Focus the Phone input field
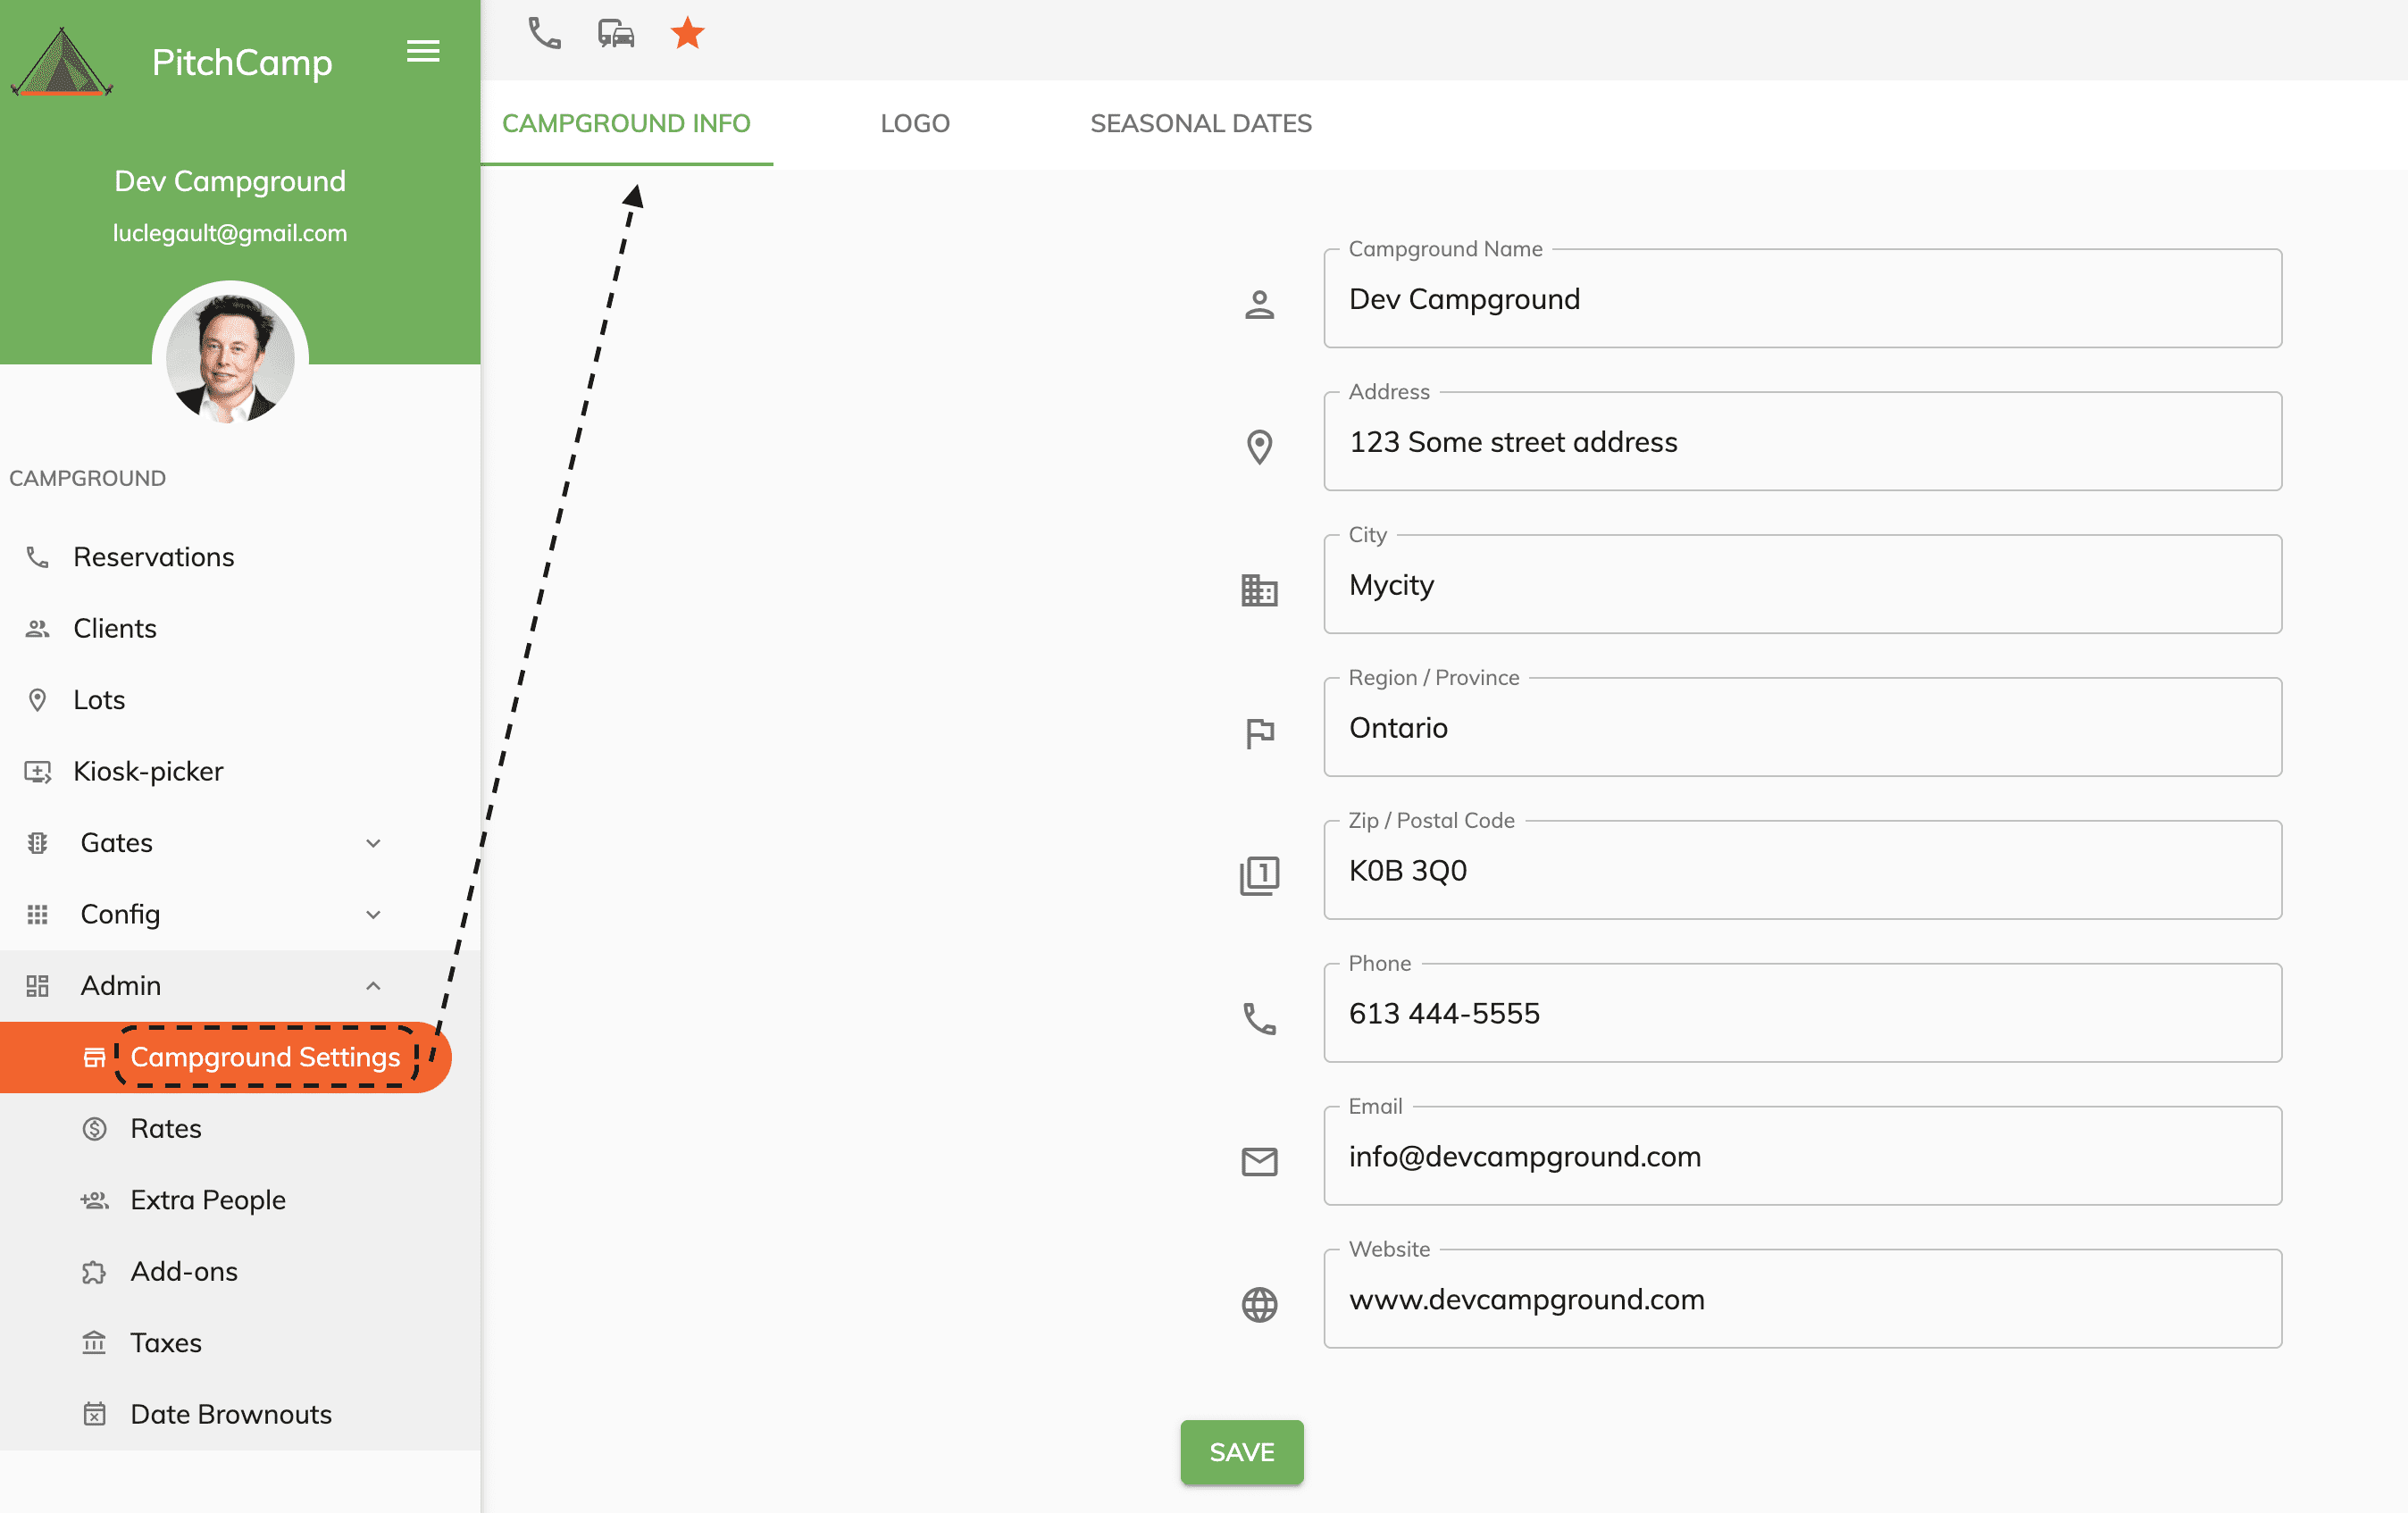Viewport: 2408px width, 1513px height. point(1803,1014)
